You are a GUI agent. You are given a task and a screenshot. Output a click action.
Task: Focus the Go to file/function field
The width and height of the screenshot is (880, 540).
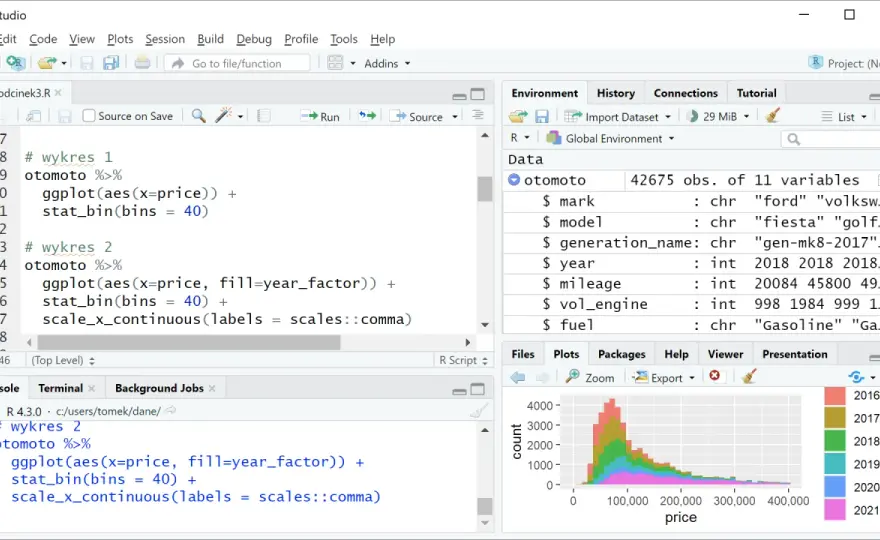coord(237,63)
